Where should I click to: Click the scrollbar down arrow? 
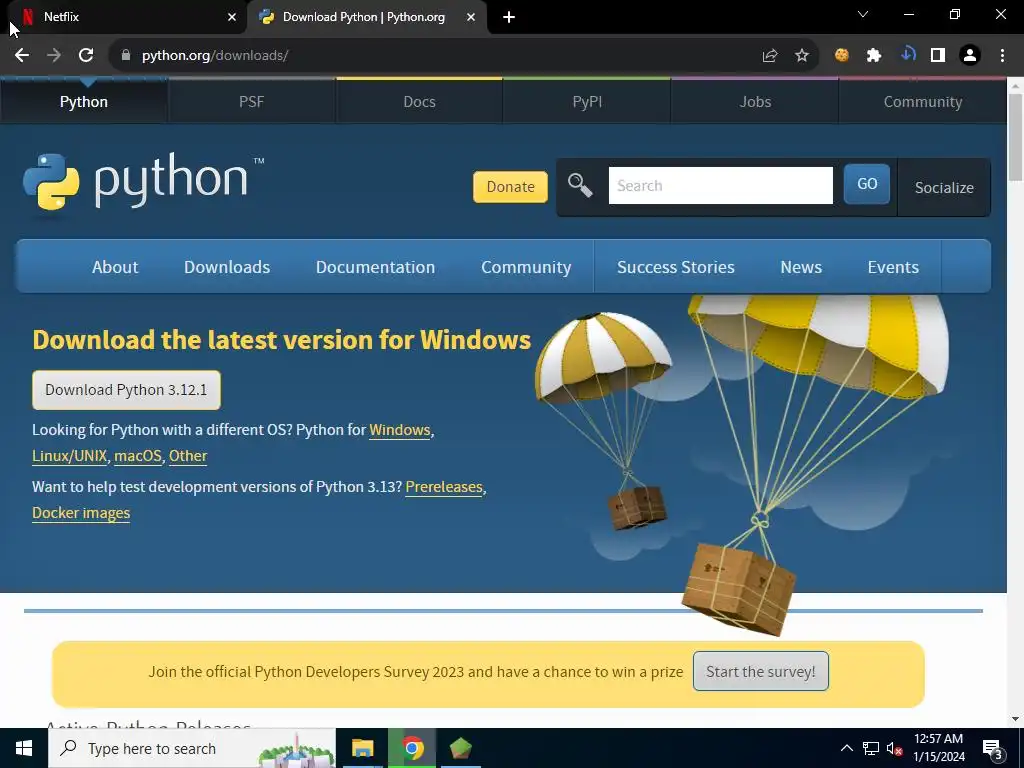point(1015,719)
